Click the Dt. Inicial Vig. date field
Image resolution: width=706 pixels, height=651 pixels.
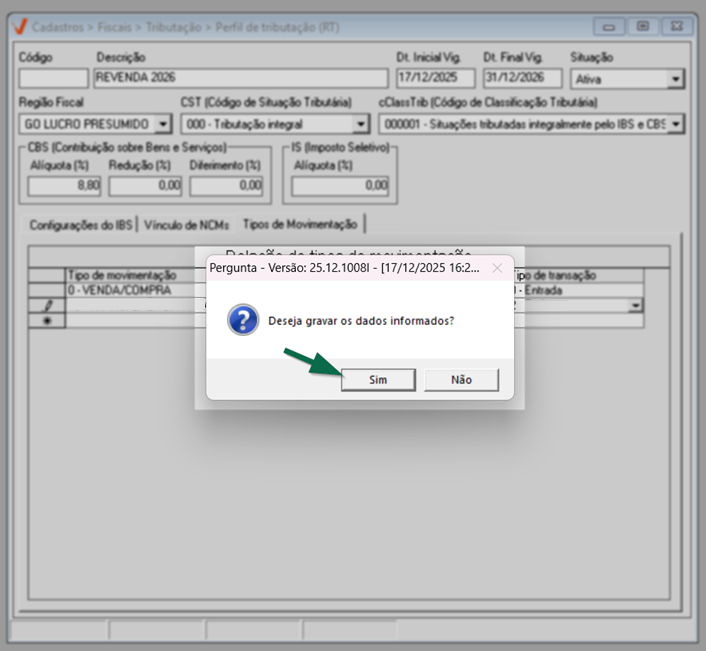point(435,78)
